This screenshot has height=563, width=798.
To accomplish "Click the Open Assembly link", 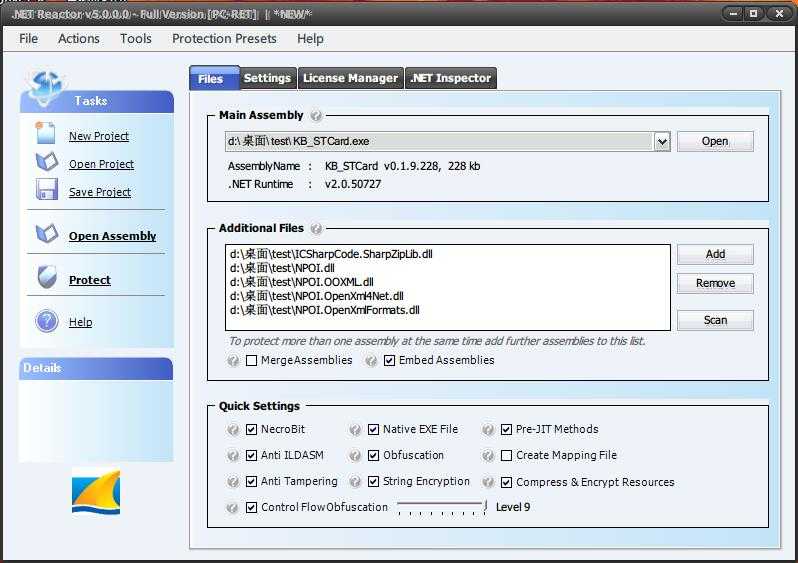I will pos(112,236).
